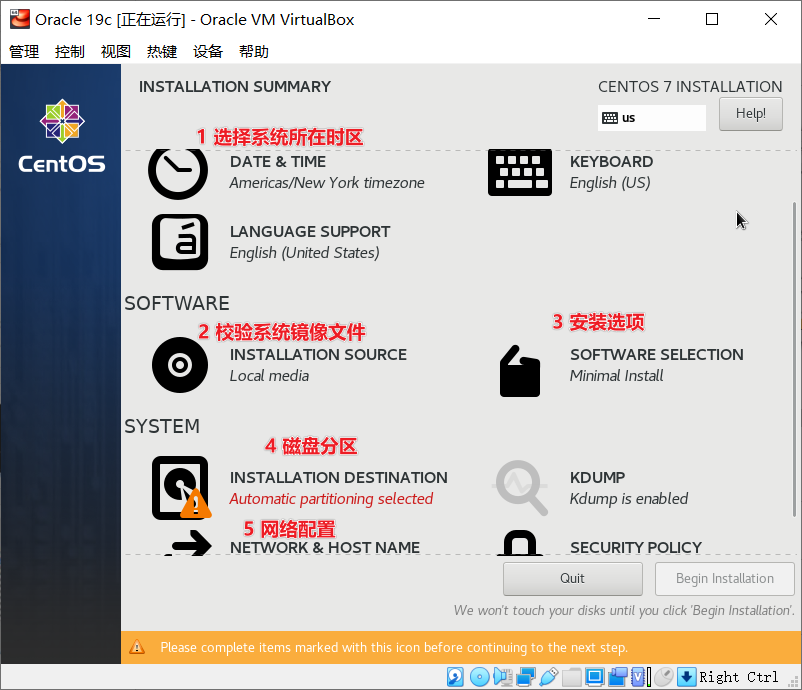Image resolution: width=802 pixels, height=690 pixels.
Task: Open LANGUAGE SUPPORT settings
Action: click(x=309, y=232)
